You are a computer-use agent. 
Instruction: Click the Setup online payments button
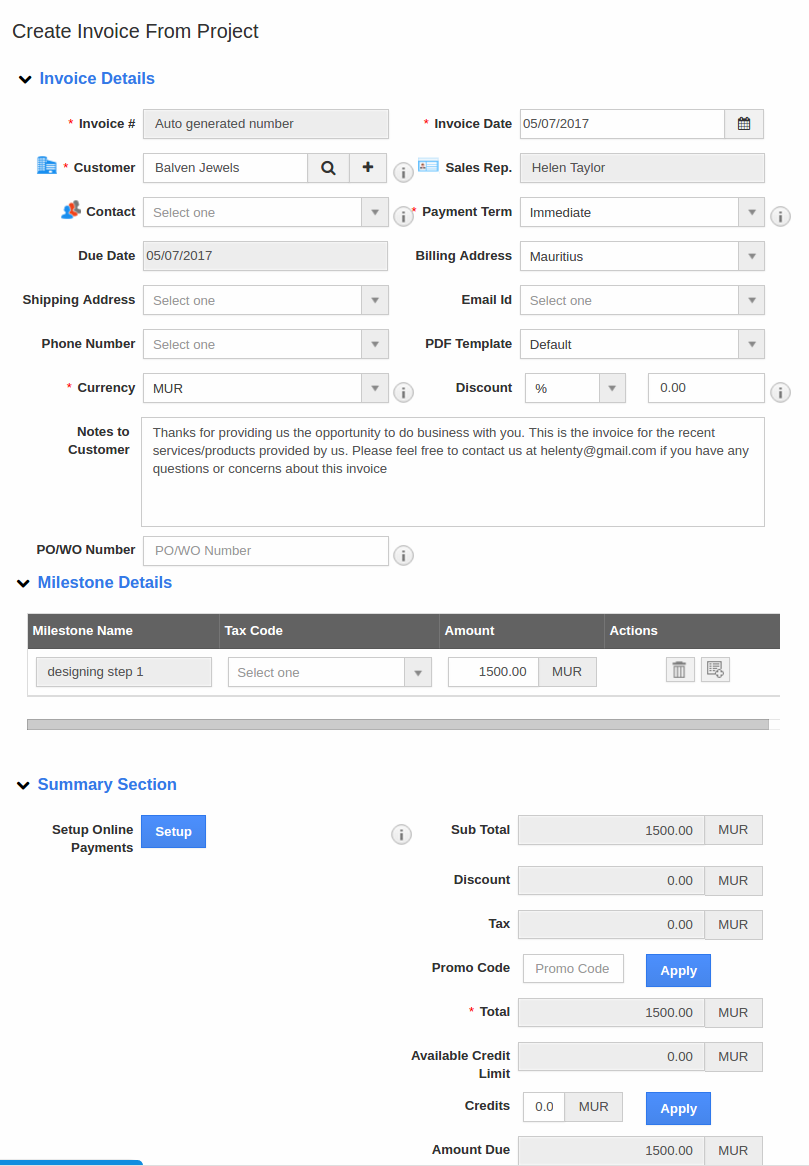coord(173,831)
